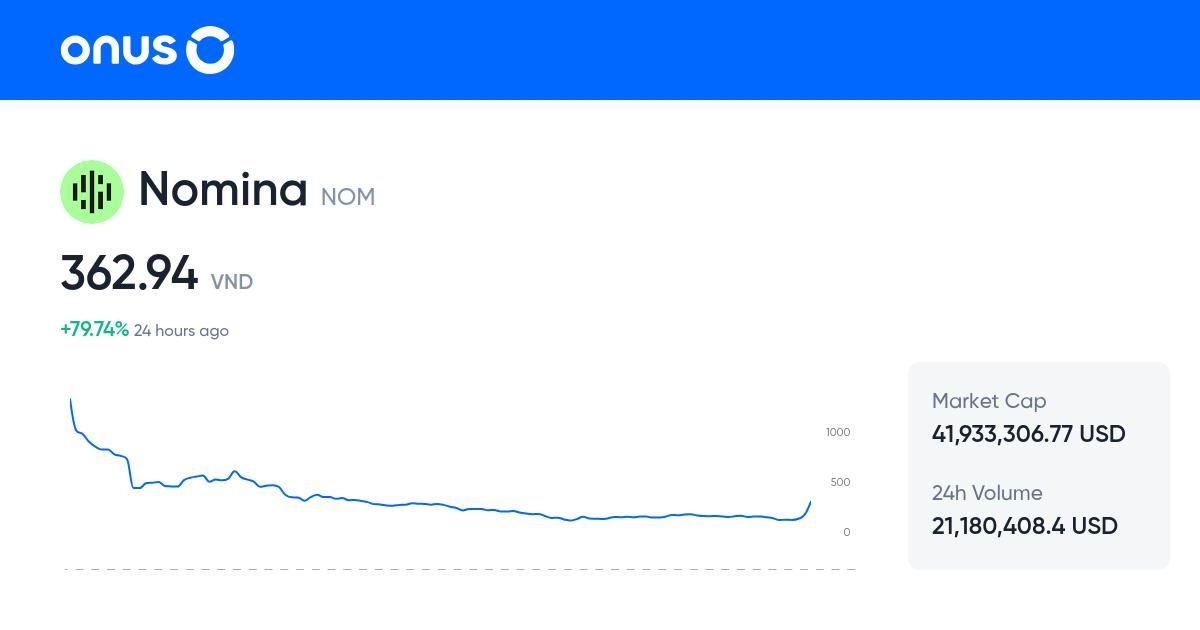This screenshot has height=630, width=1200.
Task: Click the Market Cap label
Action: [x=988, y=401]
